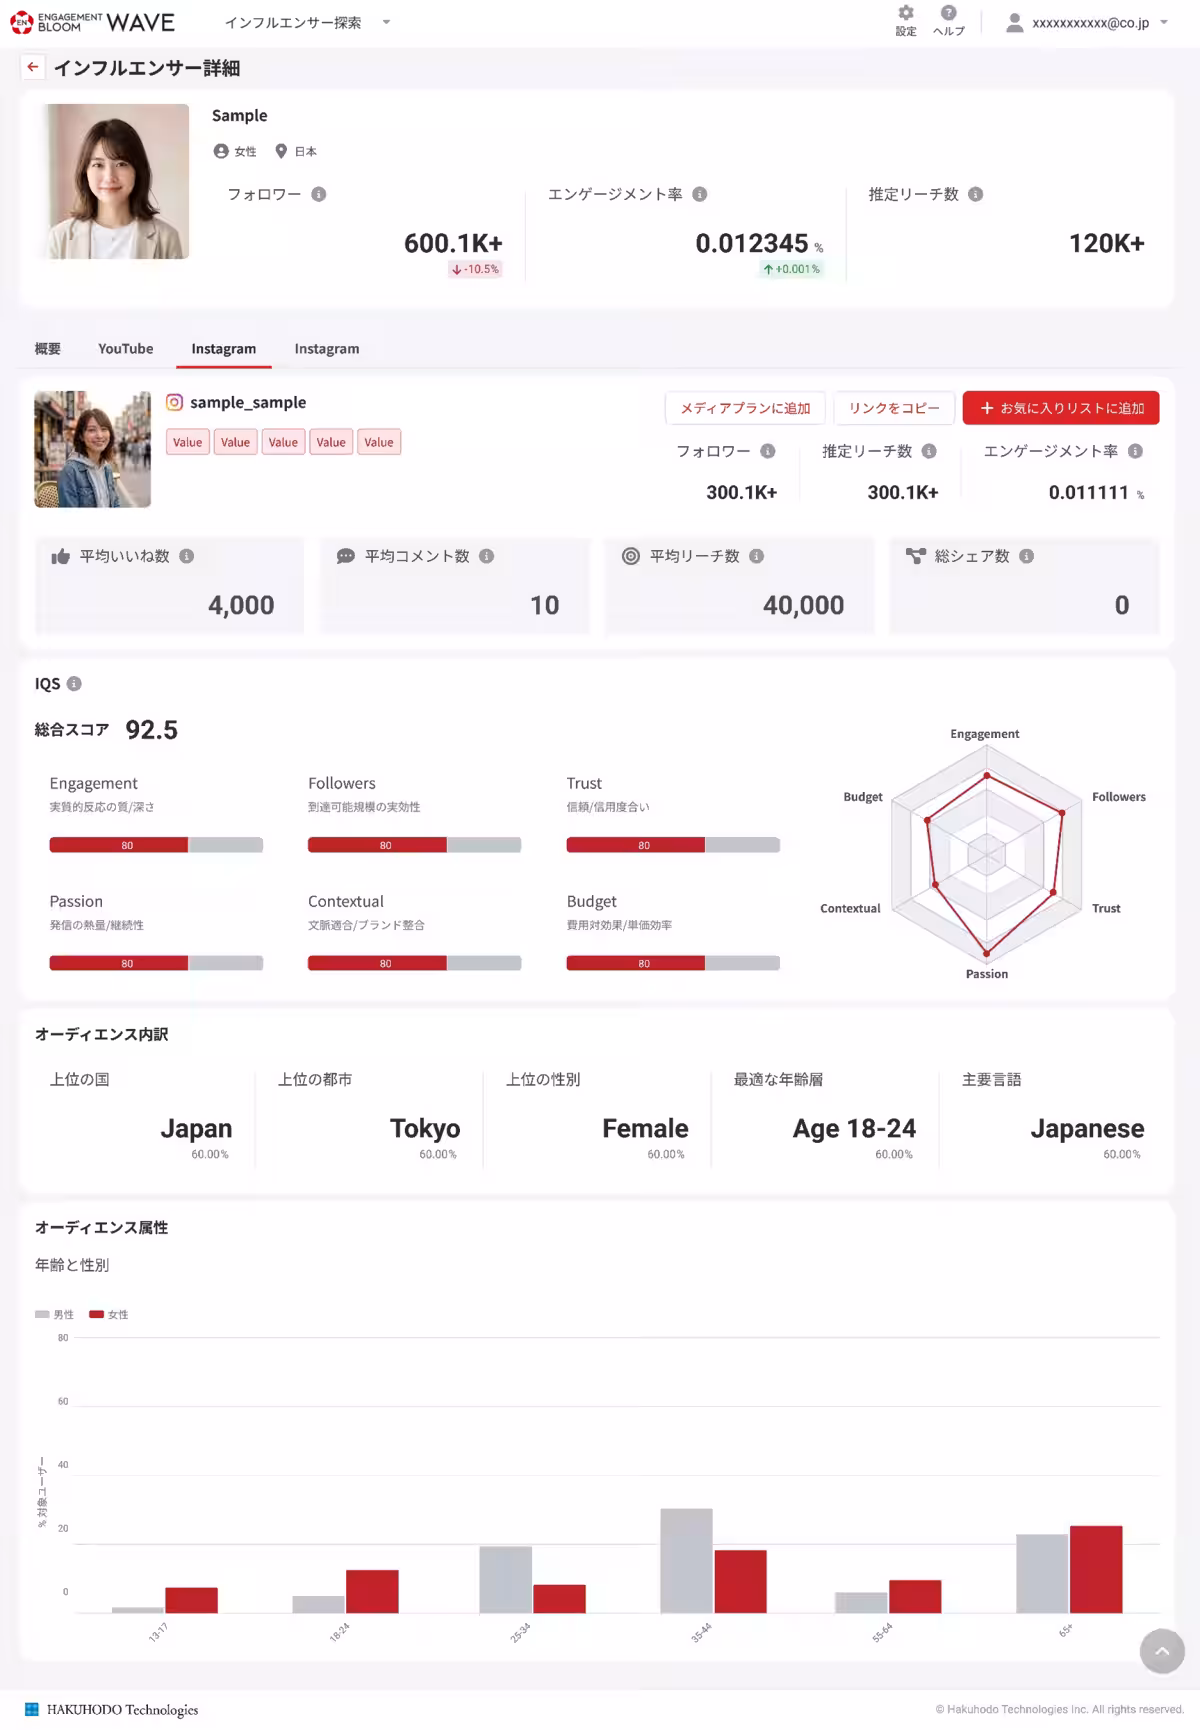Click the info icon next to IQS
Screen dimensions: 1200x1730
pyautogui.click(x=74, y=684)
